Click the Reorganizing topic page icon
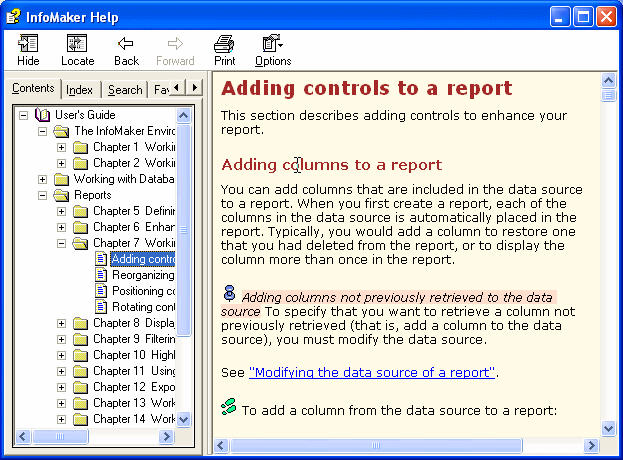This screenshot has width=623, height=460. [101, 275]
